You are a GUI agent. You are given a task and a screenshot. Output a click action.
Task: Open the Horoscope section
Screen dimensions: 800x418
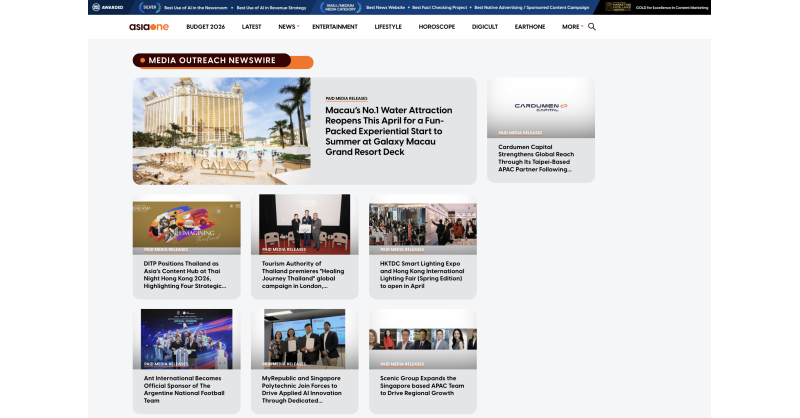436,27
